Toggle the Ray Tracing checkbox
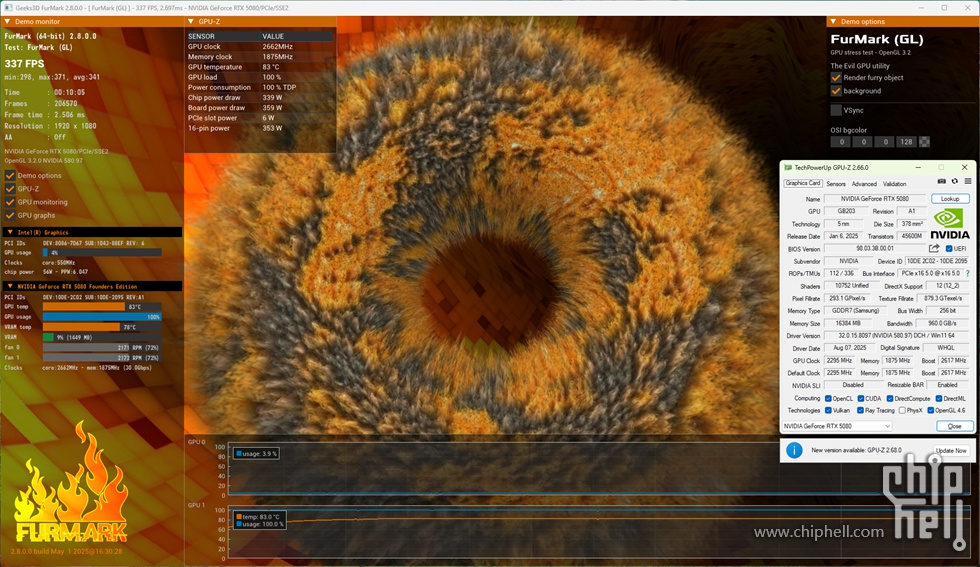The width and height of the screenshot is (980, 567). click(861, 411)
